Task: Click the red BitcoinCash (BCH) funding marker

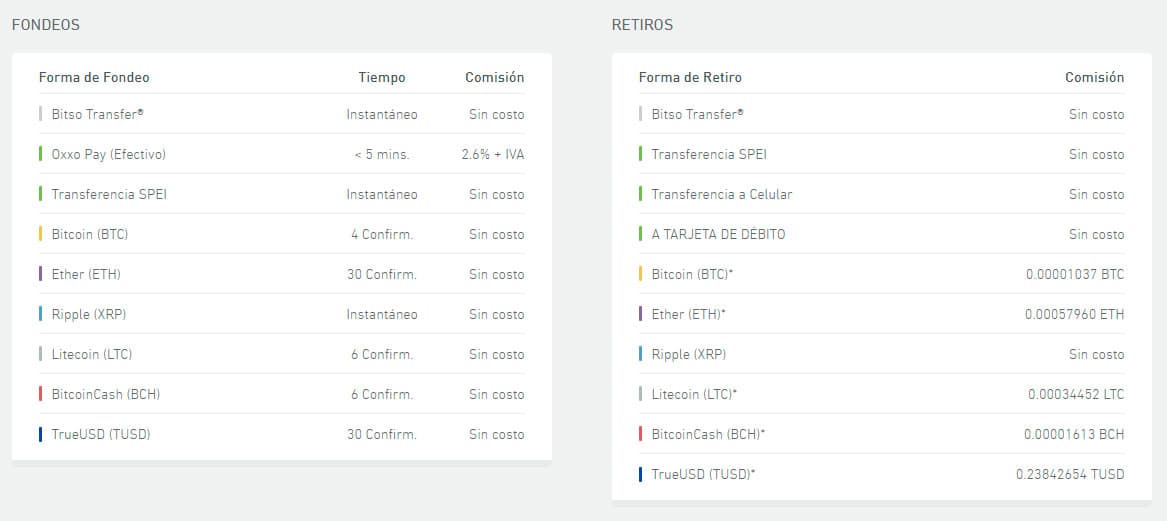Action: (41, 394)
